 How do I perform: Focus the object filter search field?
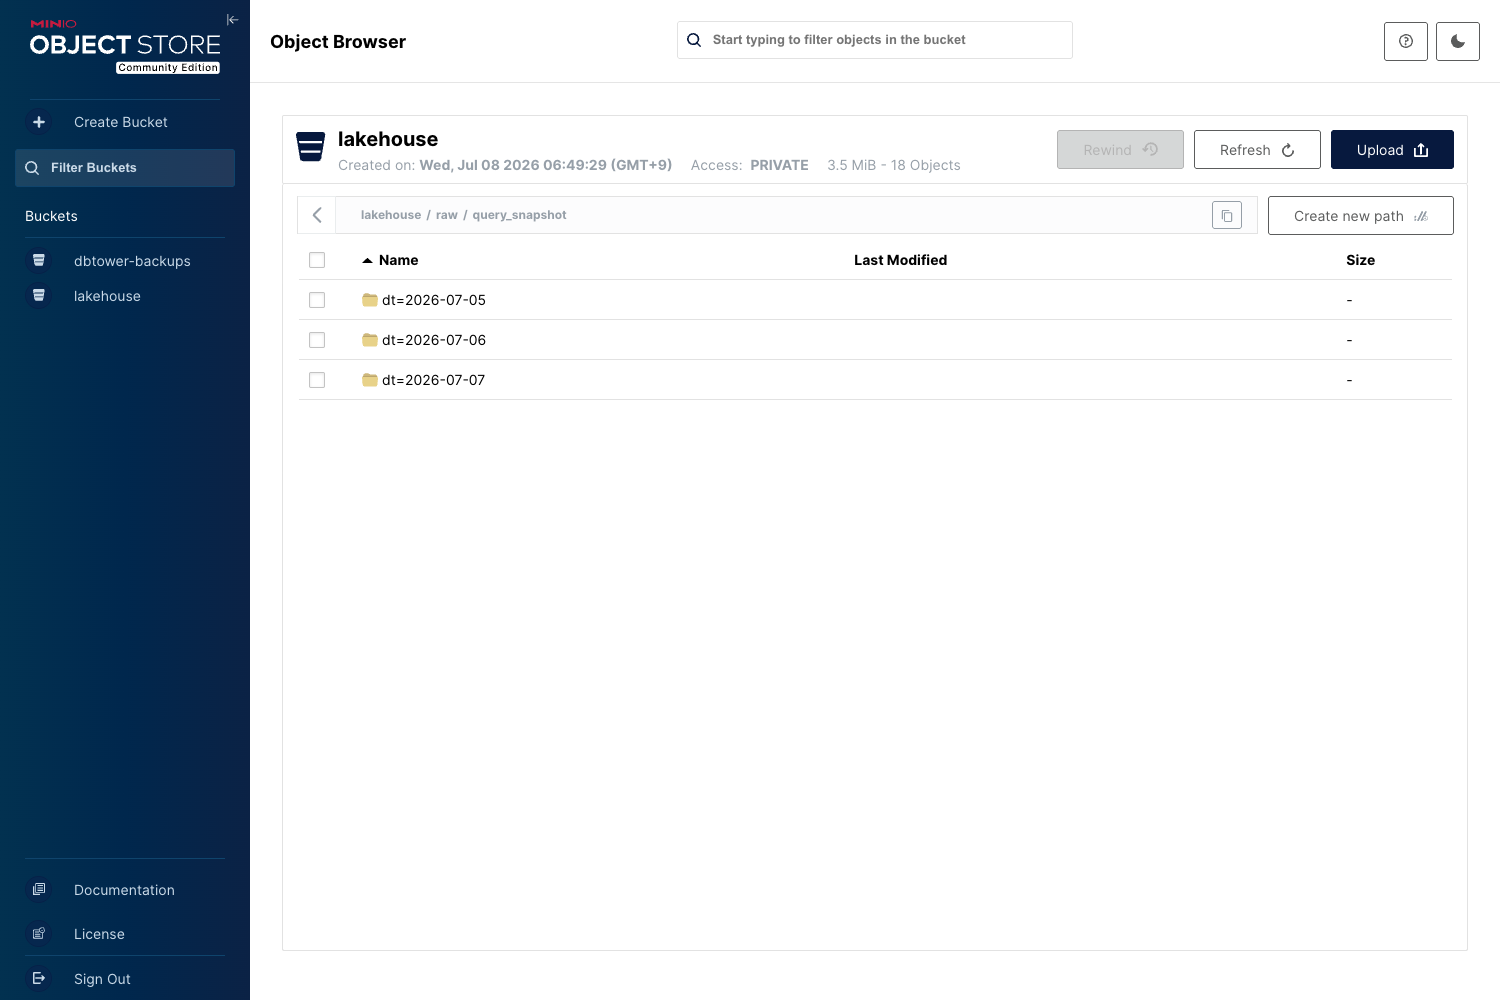[x=875, y=40]
